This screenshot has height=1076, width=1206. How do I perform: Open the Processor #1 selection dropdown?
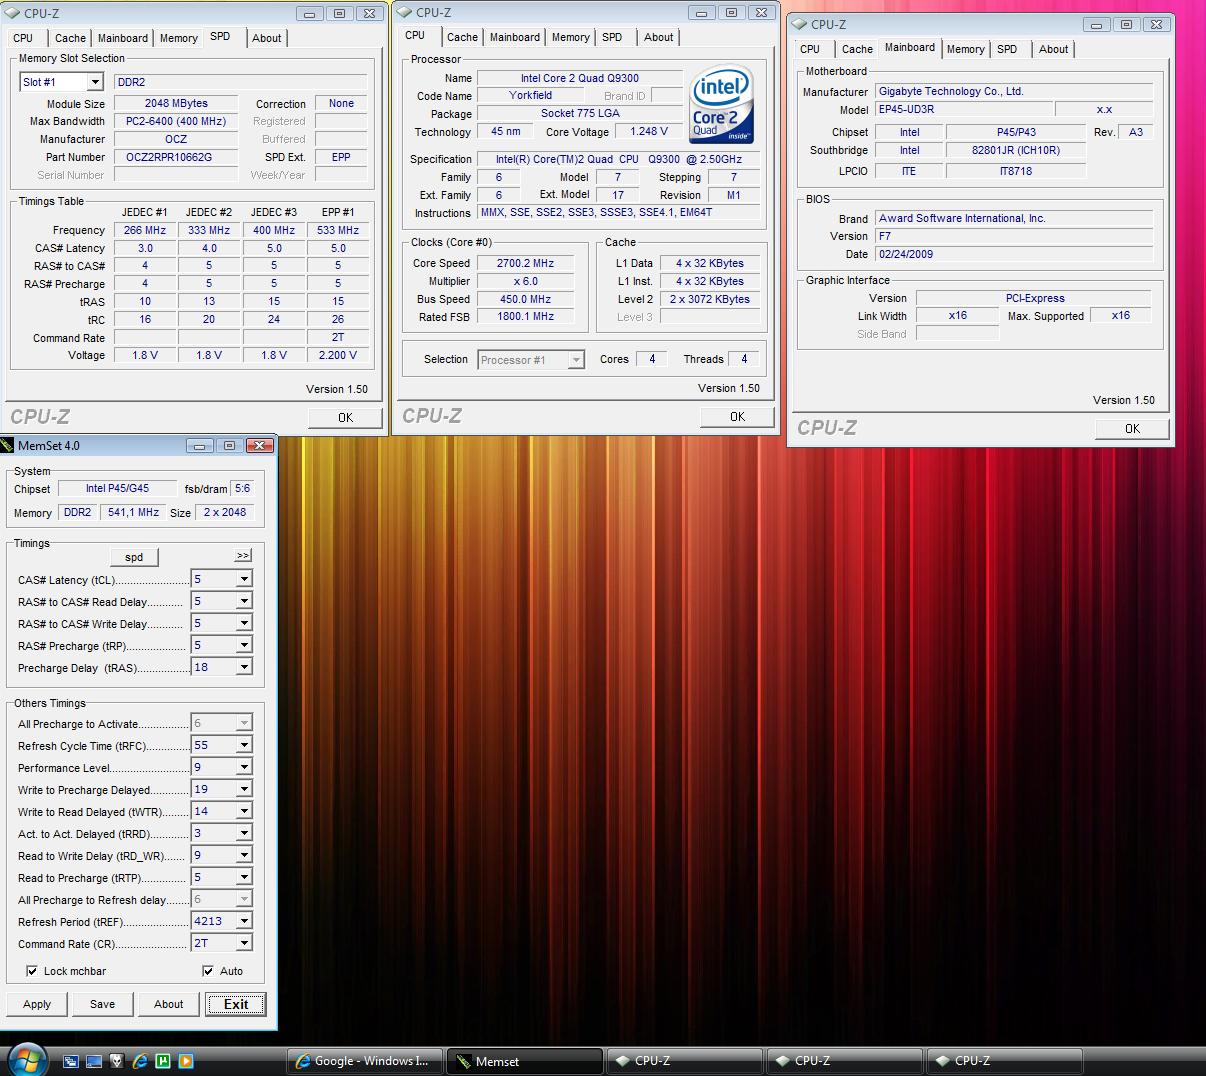pyautogui.click(x=576, y=360)
